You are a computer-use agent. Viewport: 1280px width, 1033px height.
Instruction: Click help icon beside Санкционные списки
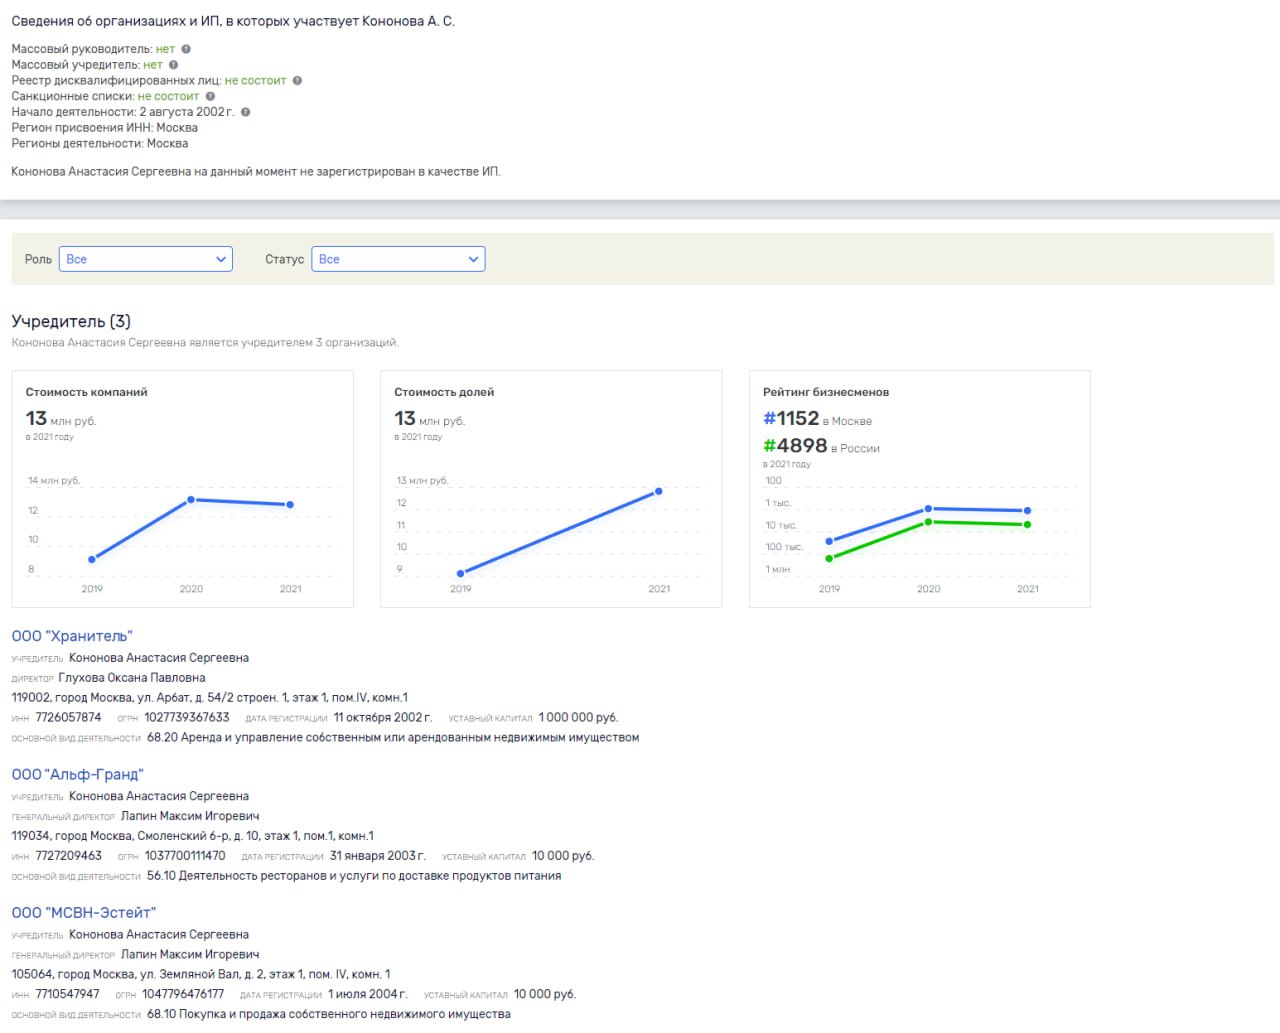[x=210, y=97]
